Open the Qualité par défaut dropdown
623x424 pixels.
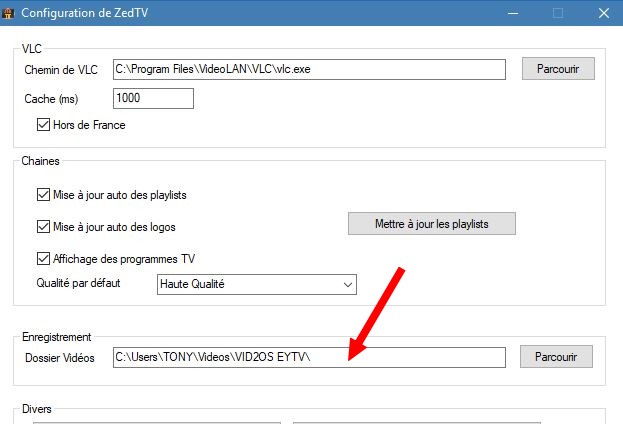[x=257, y=285]
